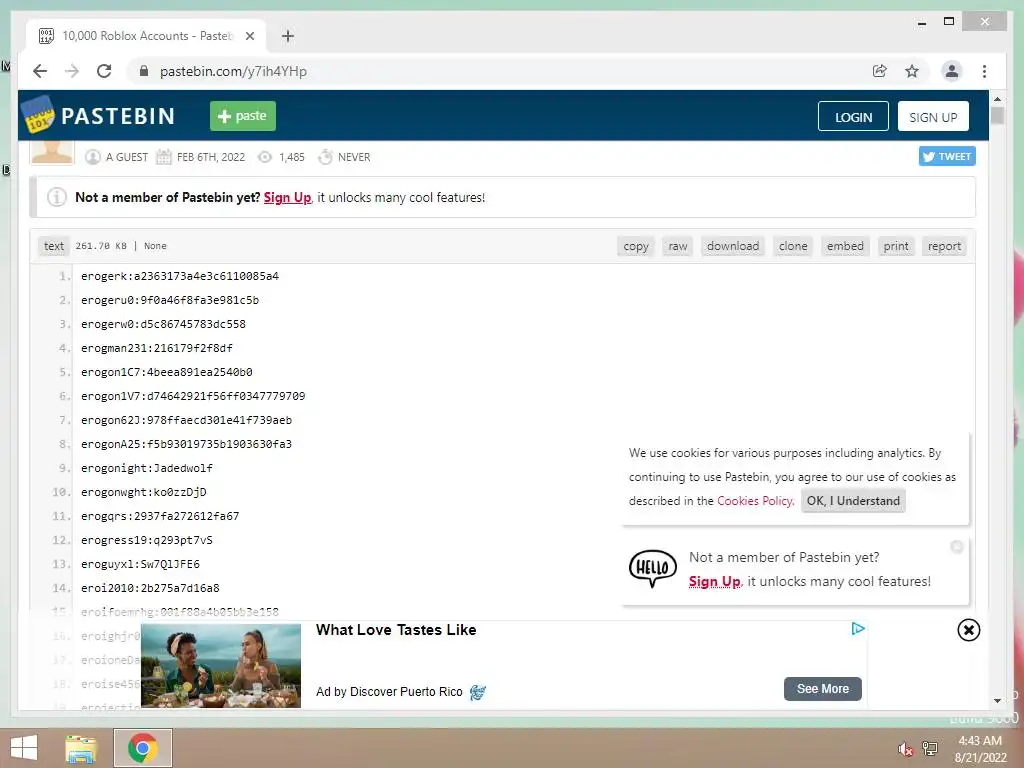This screenshot has height=768, width=1024.
Task: Reload the Pastebin page
Action: pyautogui.click(x=104, y=71)
